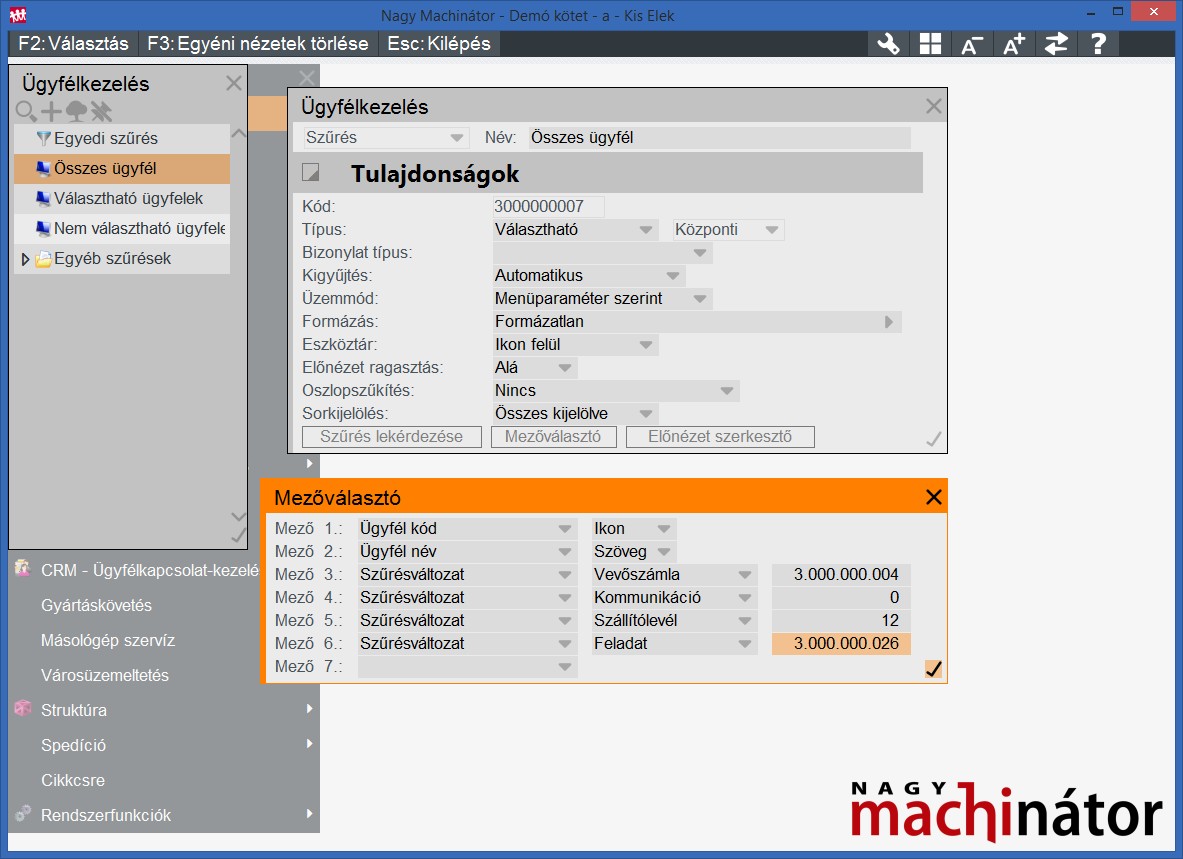Open the Központi dropdown
1183x859 pixels.
click(772, 230)
